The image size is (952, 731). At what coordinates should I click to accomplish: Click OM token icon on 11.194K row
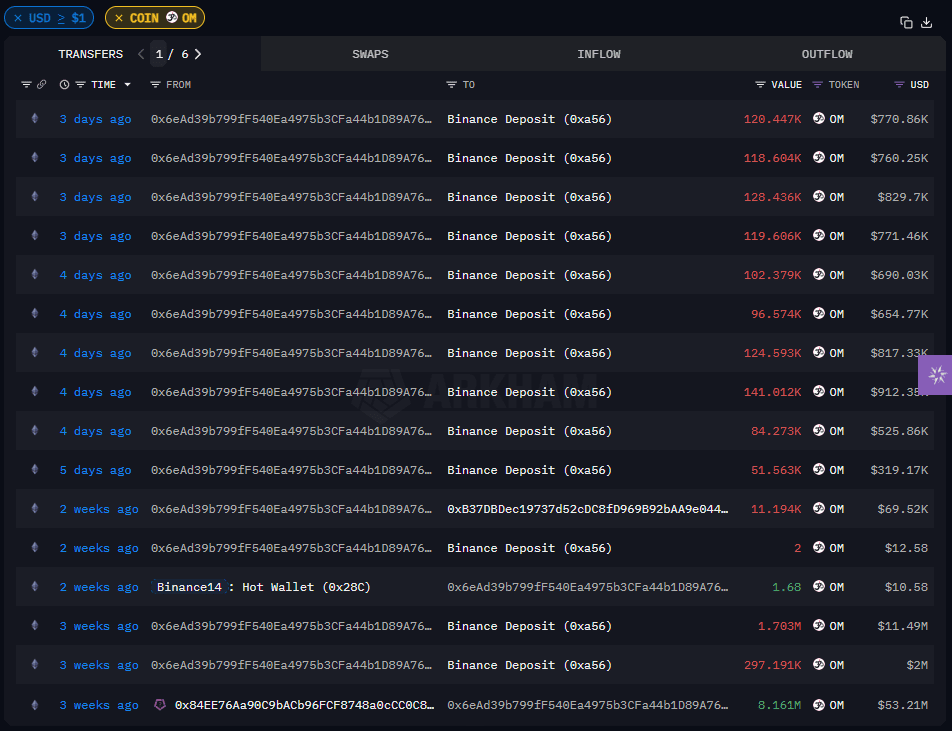coord(819,508)
